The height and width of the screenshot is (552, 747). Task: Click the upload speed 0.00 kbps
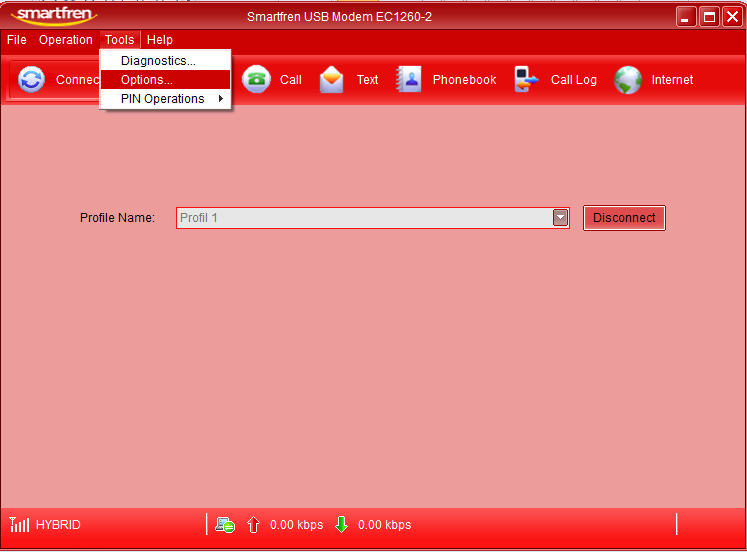coord(296,525)
